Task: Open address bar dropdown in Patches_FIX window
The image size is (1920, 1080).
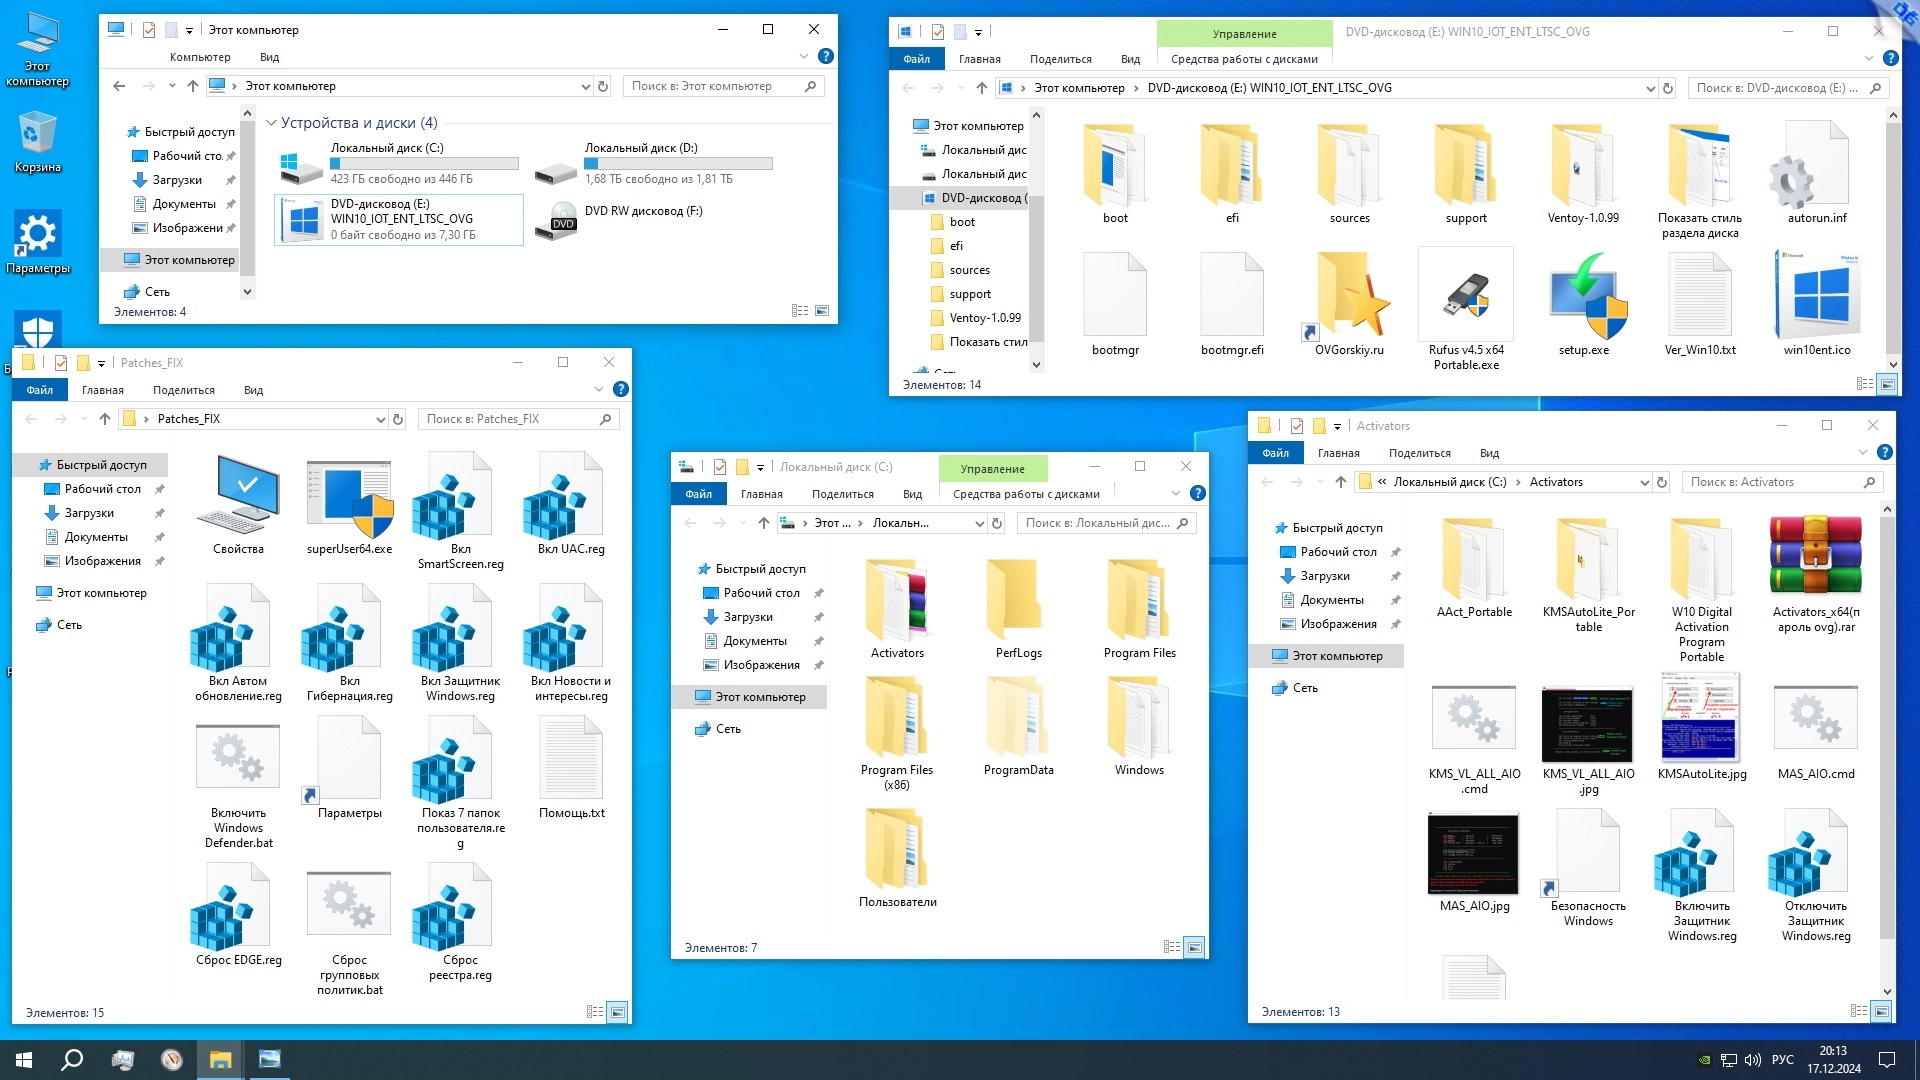Action: pos(380,419)
